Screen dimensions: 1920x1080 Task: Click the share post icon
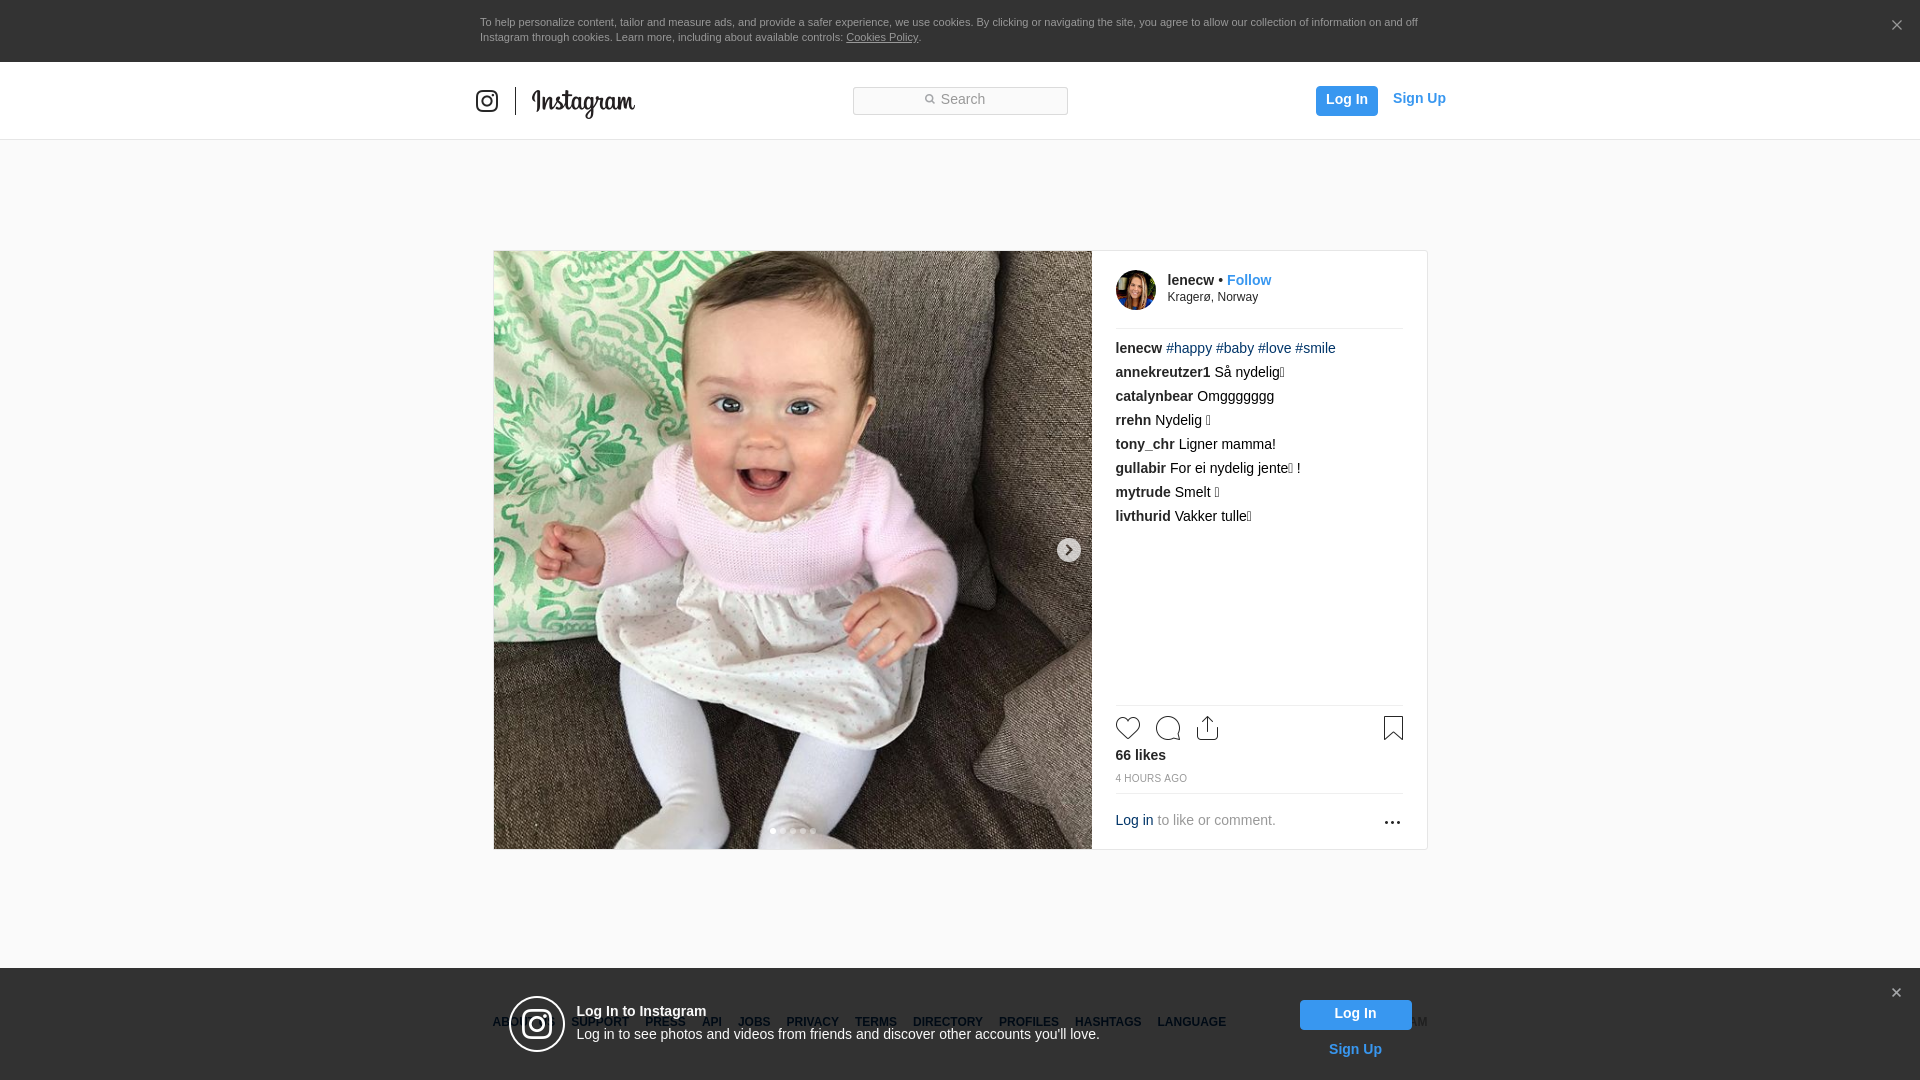1207,728
